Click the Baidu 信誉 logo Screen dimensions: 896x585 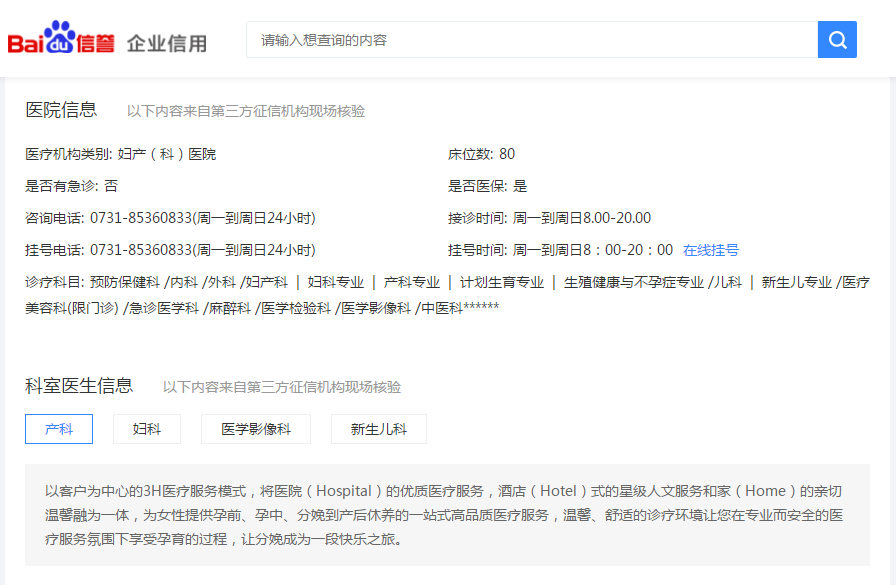(61, 40)
